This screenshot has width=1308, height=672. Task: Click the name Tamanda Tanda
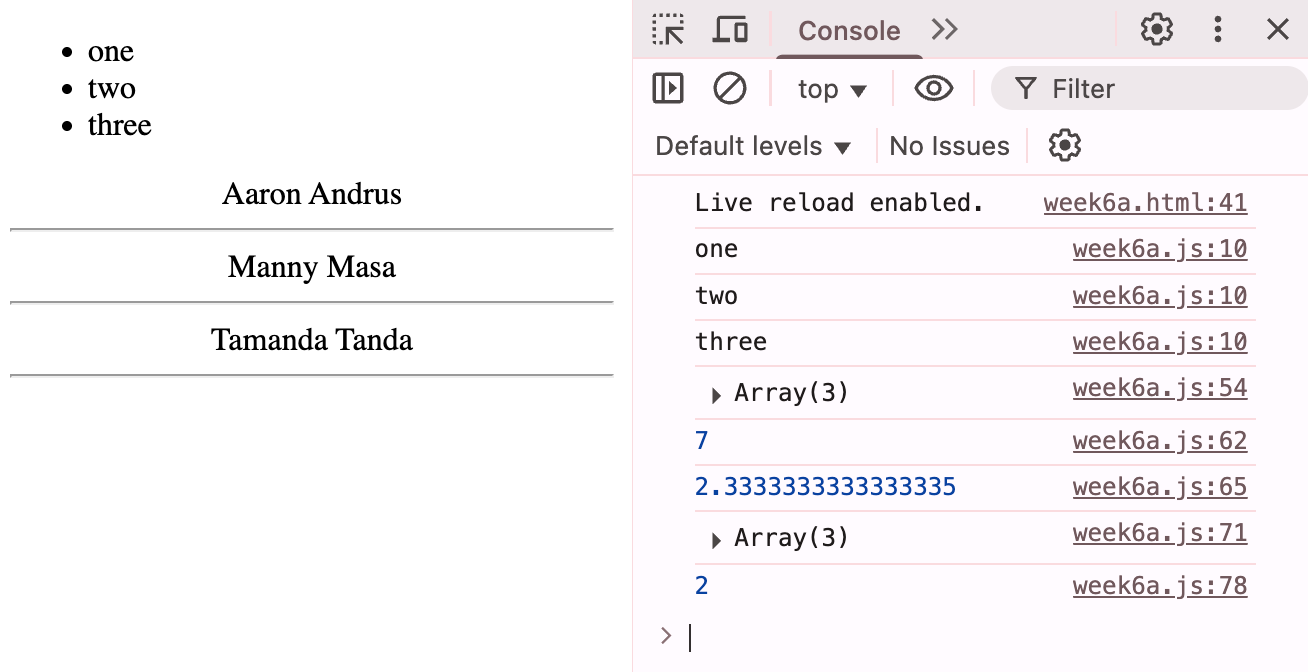pos(312,340)
